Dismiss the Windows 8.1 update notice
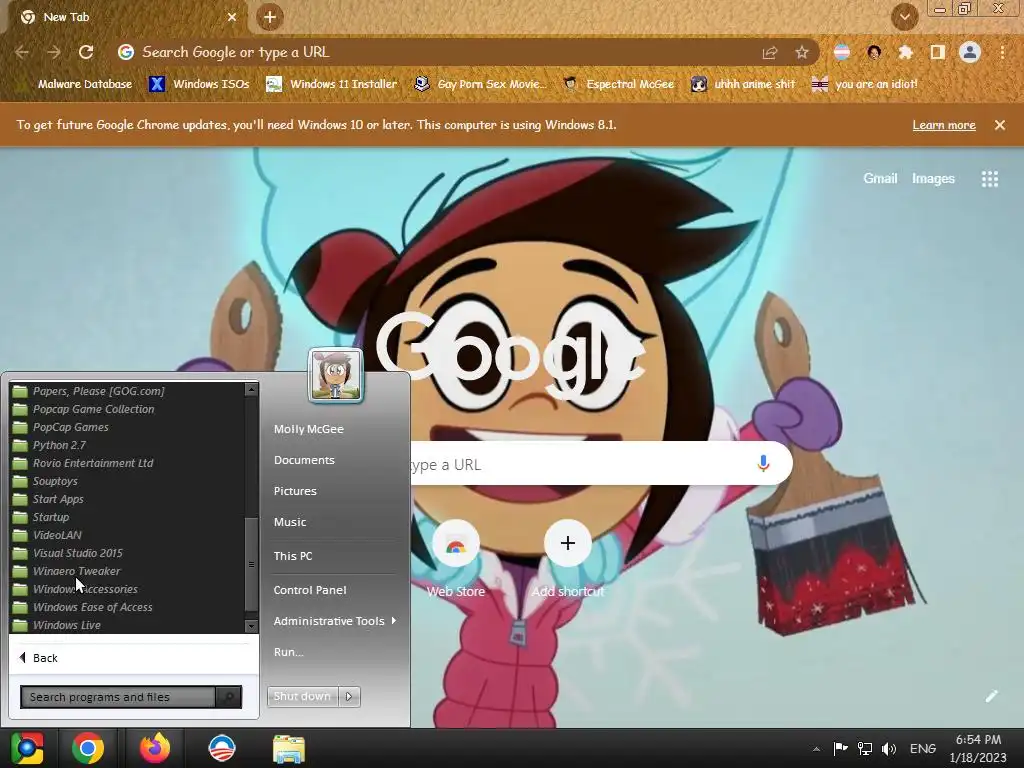Viewport: 1024px width, 768px height. [1000, 125]
